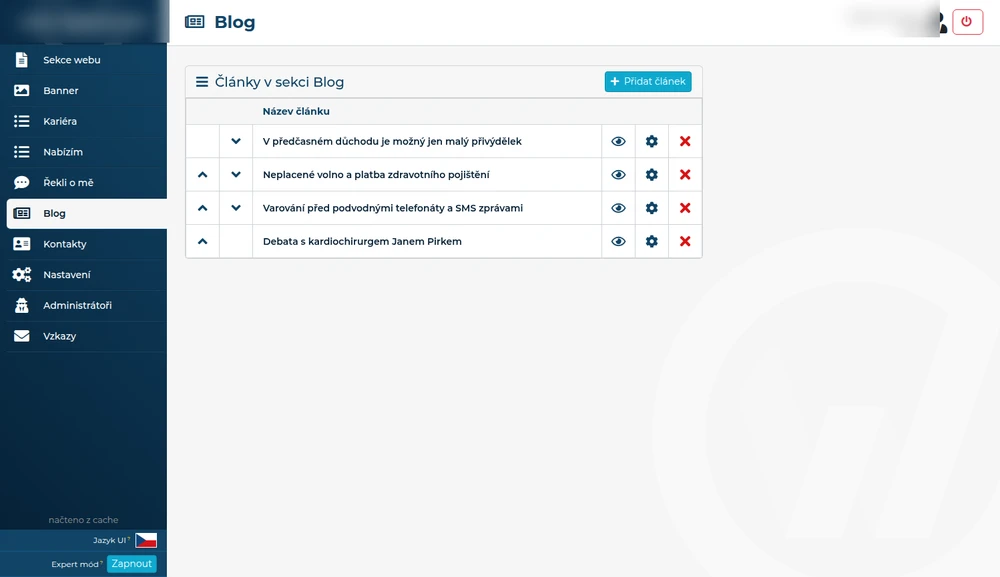Move 'Varování před podvodnými' article up

point(203,208)
